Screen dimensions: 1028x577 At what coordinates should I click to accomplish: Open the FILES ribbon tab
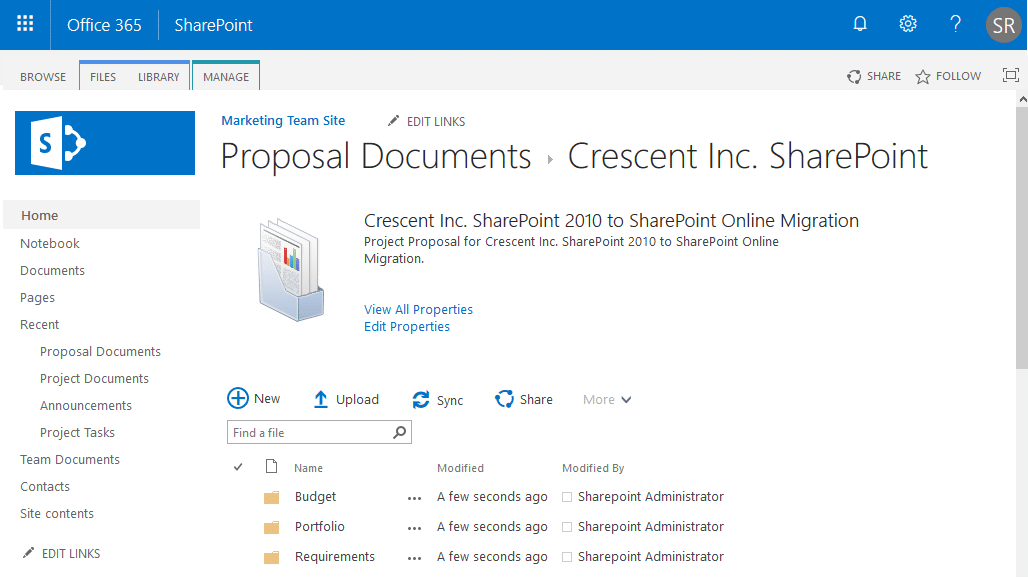(x=102, y=75)
